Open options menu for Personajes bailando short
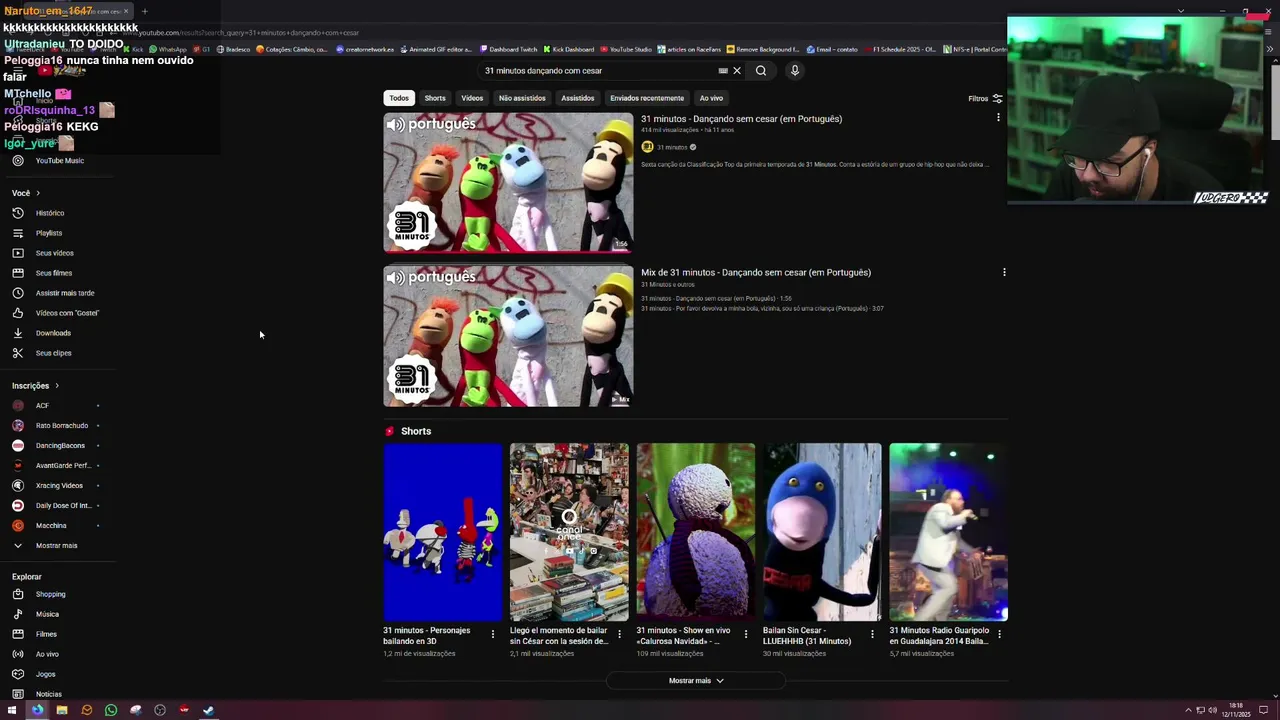 pos(492,634)
